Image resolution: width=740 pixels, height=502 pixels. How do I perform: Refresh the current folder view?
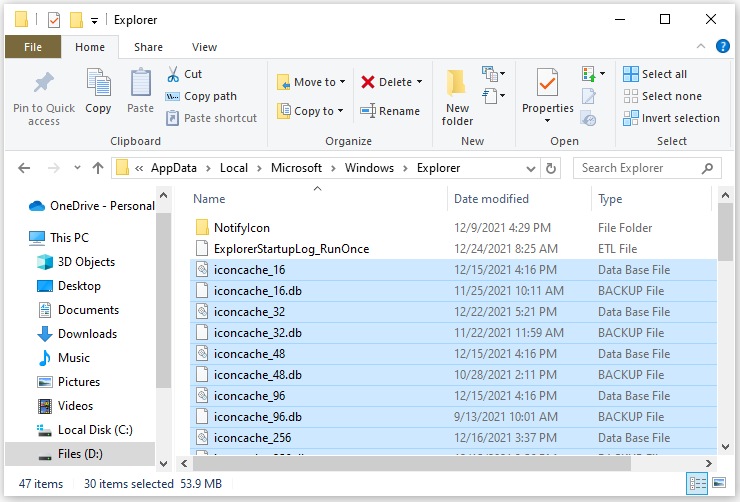[x=550, y=168]
